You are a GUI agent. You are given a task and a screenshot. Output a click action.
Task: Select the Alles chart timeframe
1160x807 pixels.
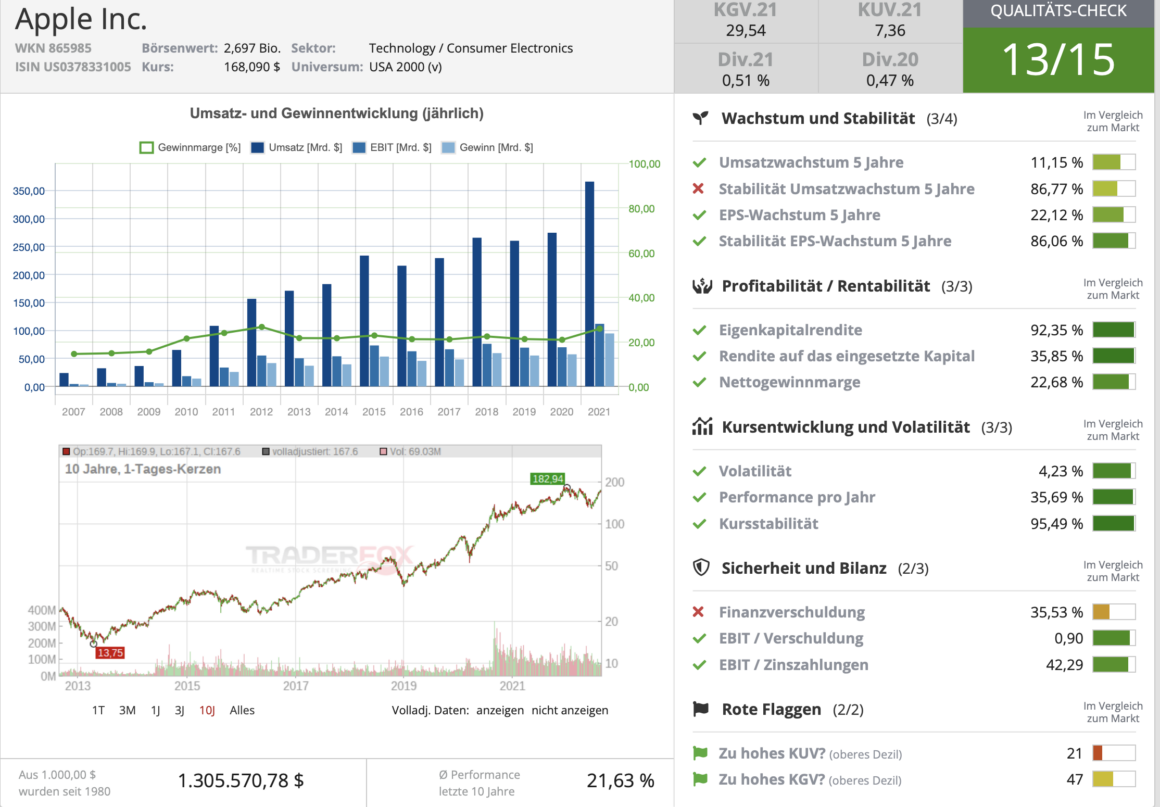pyautogui.click(x=242, y=710)
